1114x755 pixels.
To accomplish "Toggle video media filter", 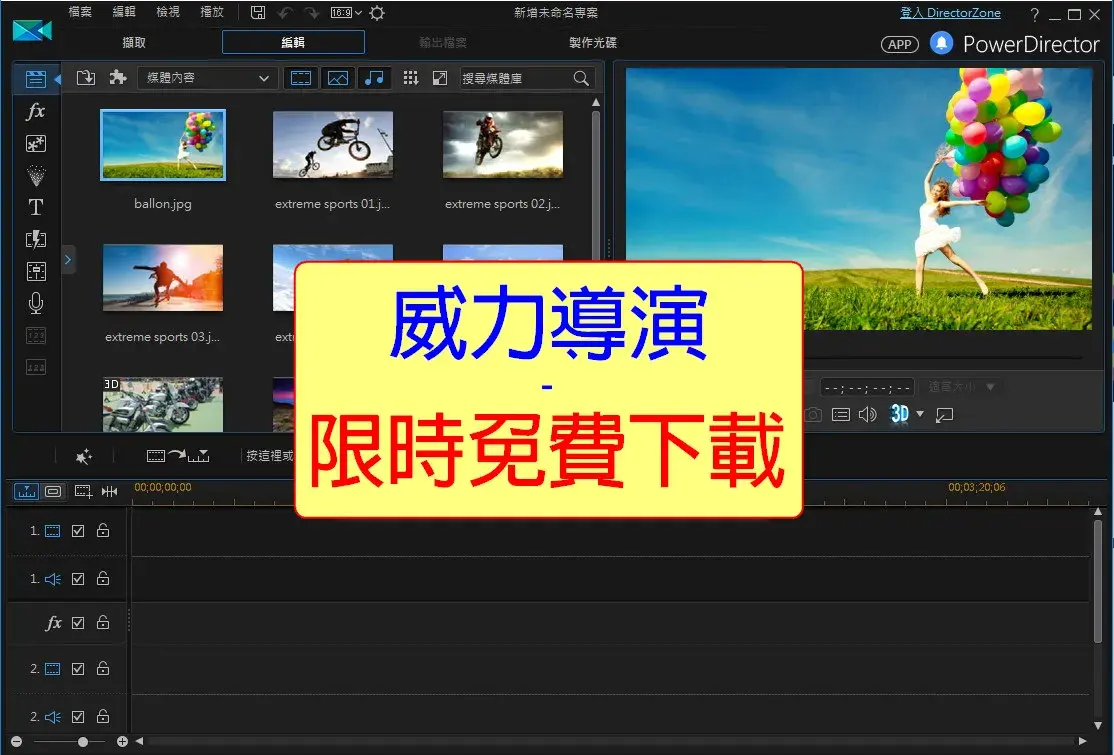I will click(x=301, y=78).
